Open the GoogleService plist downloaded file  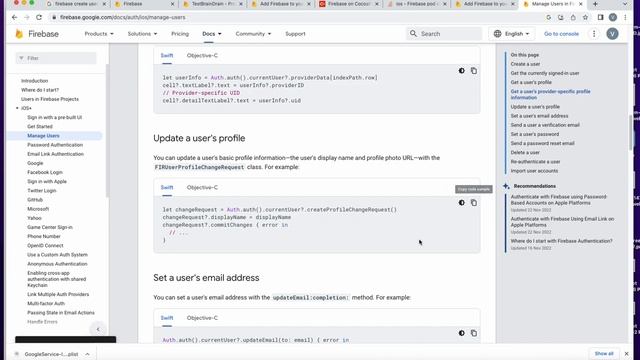pos(51,354)
